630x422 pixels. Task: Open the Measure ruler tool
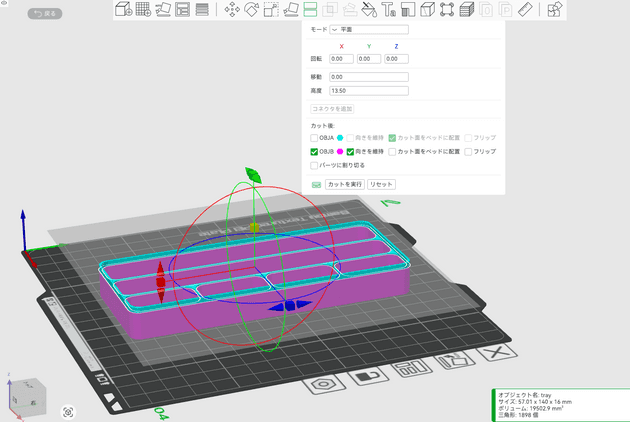point(525,10)
